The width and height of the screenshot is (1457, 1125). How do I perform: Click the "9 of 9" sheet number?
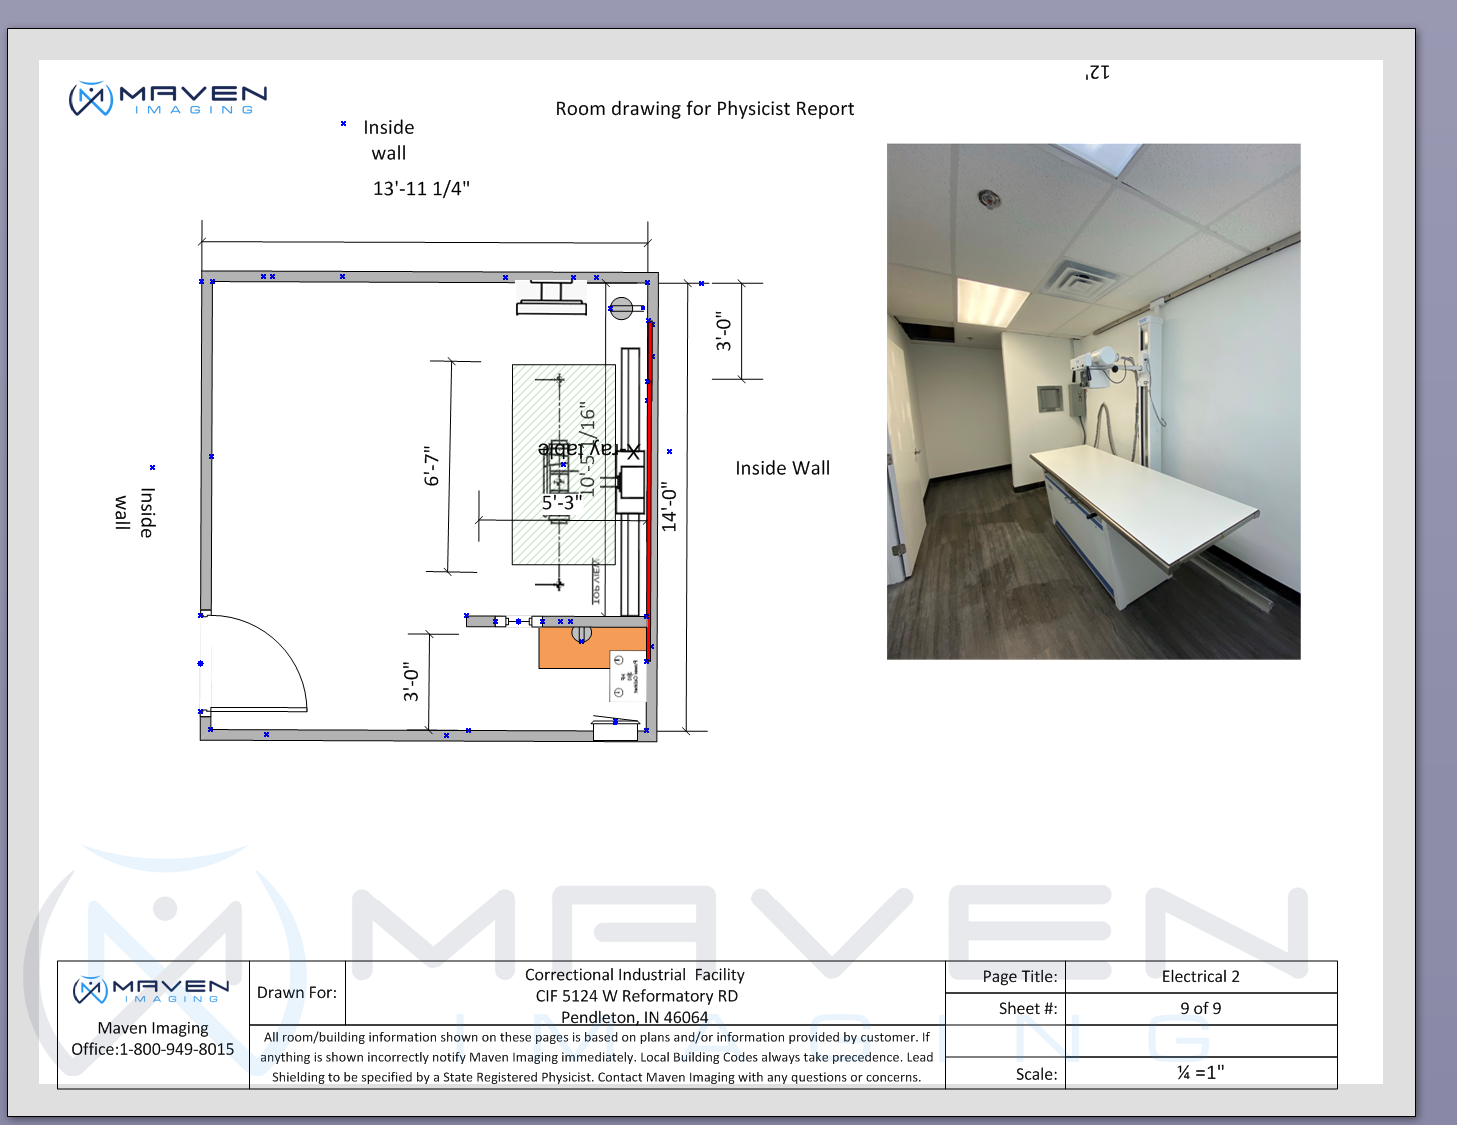1201,1008
